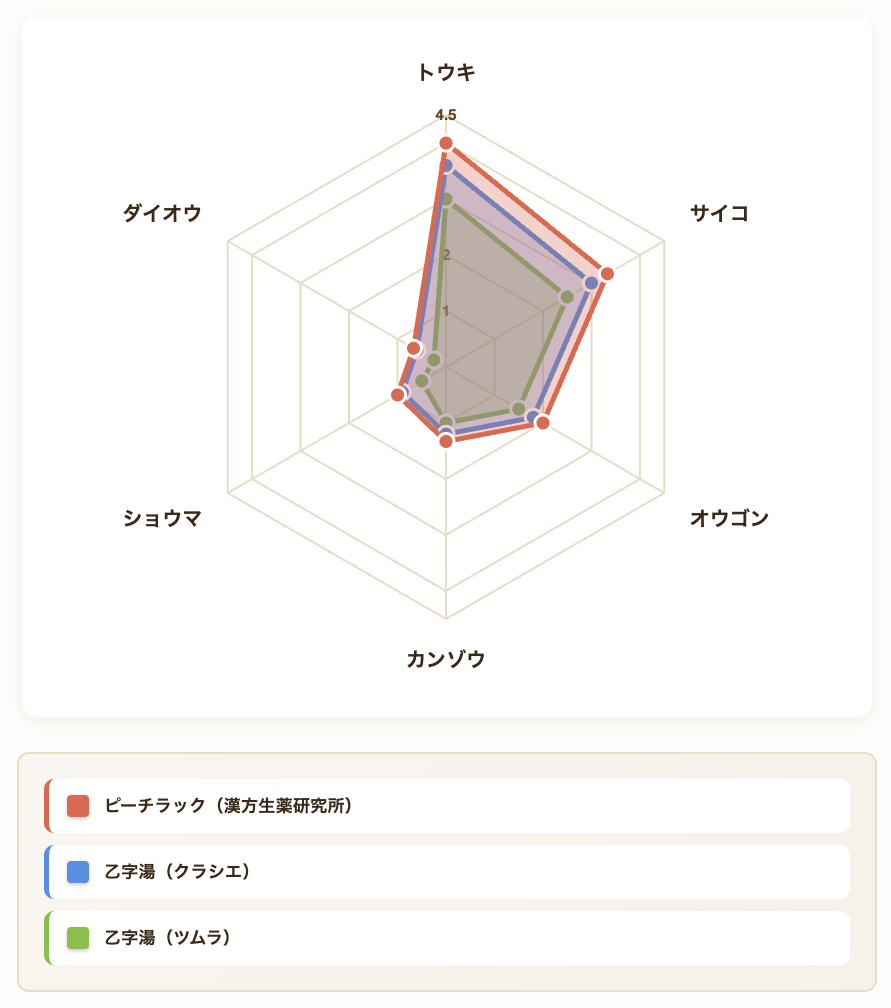Select the トウキ axis label
This screenshot has width=891, height=1008.
click(x=446, y=72)
